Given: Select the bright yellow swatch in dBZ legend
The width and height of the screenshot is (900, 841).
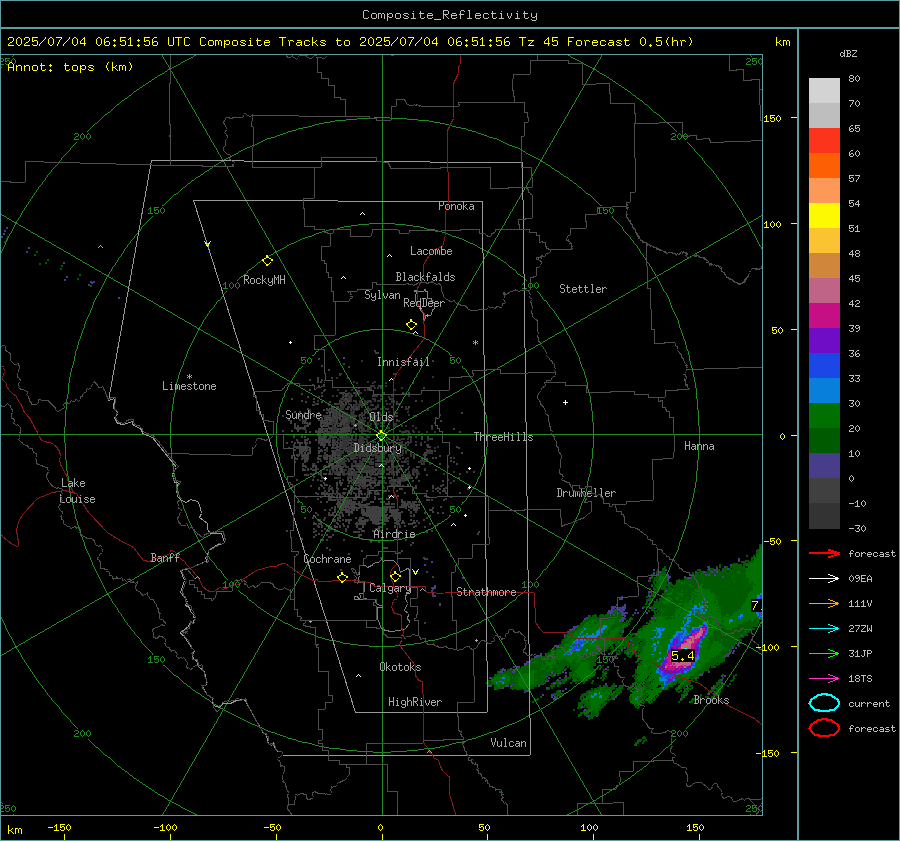Looking at the screenshot, I should [824, 215].
